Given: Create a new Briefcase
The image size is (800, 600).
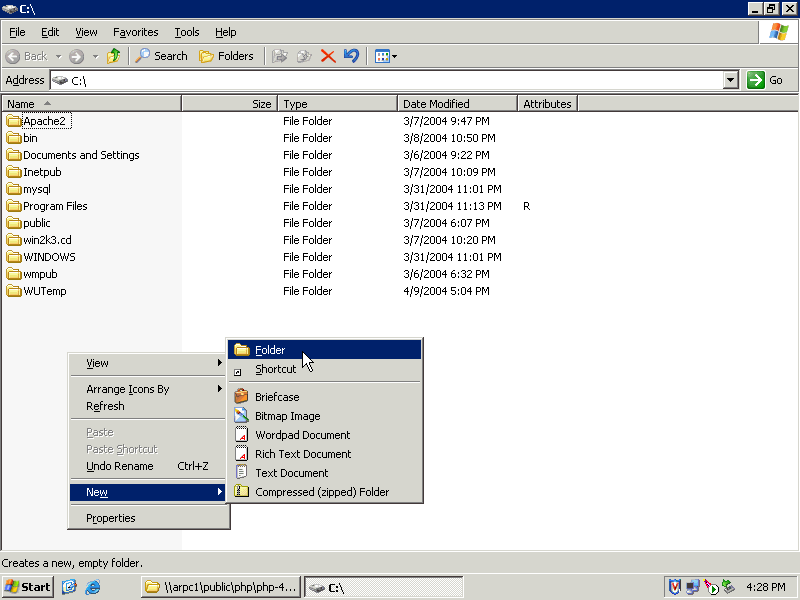Looking at the screenshot, I should click(276, 397).
